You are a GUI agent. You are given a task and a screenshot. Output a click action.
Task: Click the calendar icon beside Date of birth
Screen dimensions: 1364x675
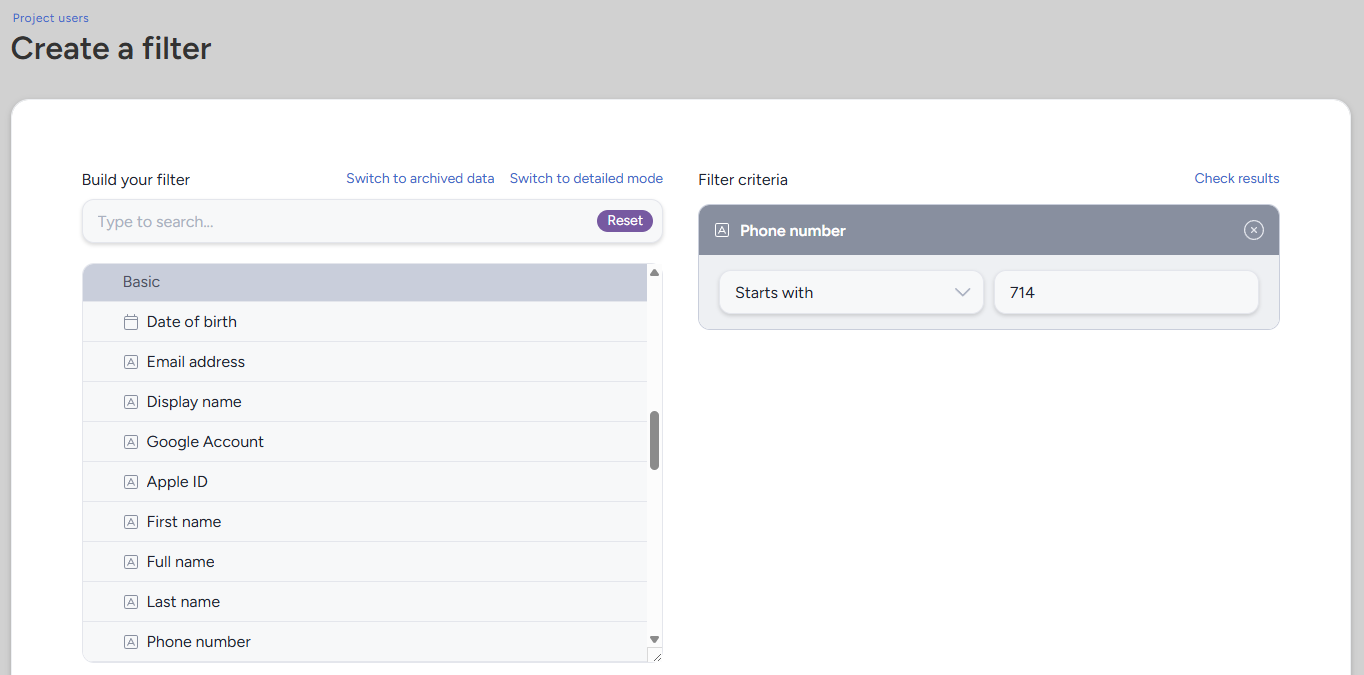pos(130,322)
